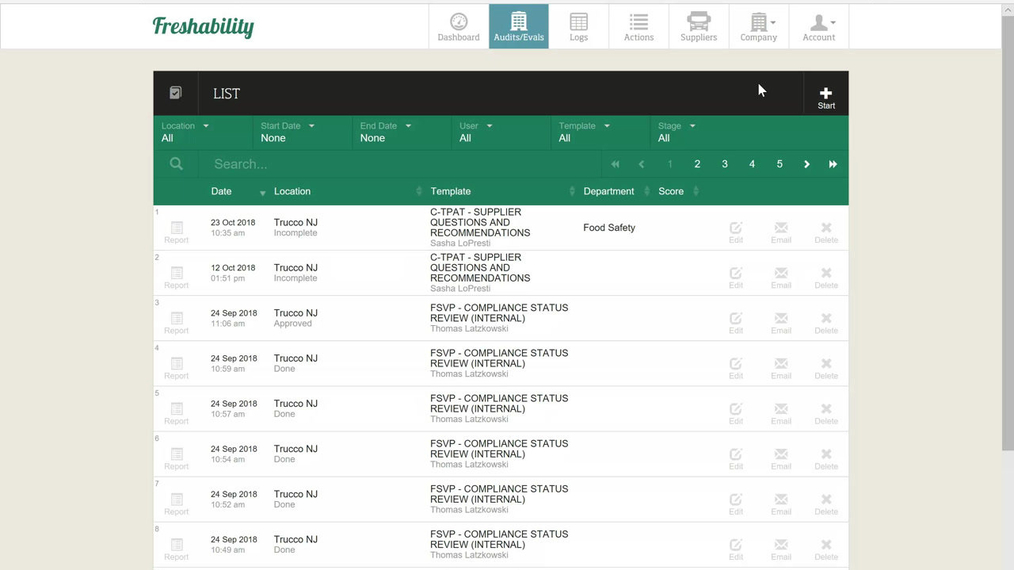Delete the 24 Sep 11:06 am audit
This screenshot has width=1014, height=570.
826,323
